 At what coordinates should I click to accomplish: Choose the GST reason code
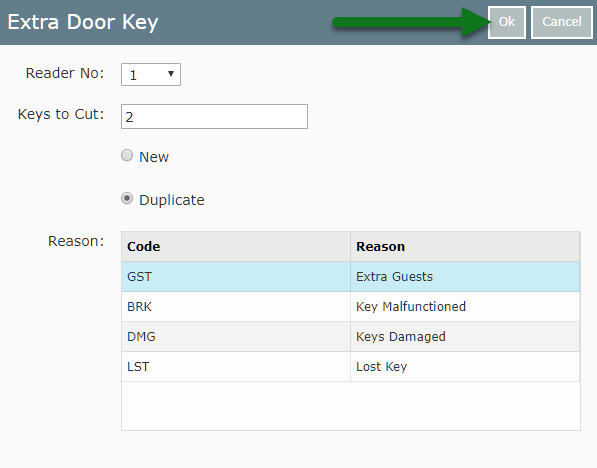tap(139, 276)
